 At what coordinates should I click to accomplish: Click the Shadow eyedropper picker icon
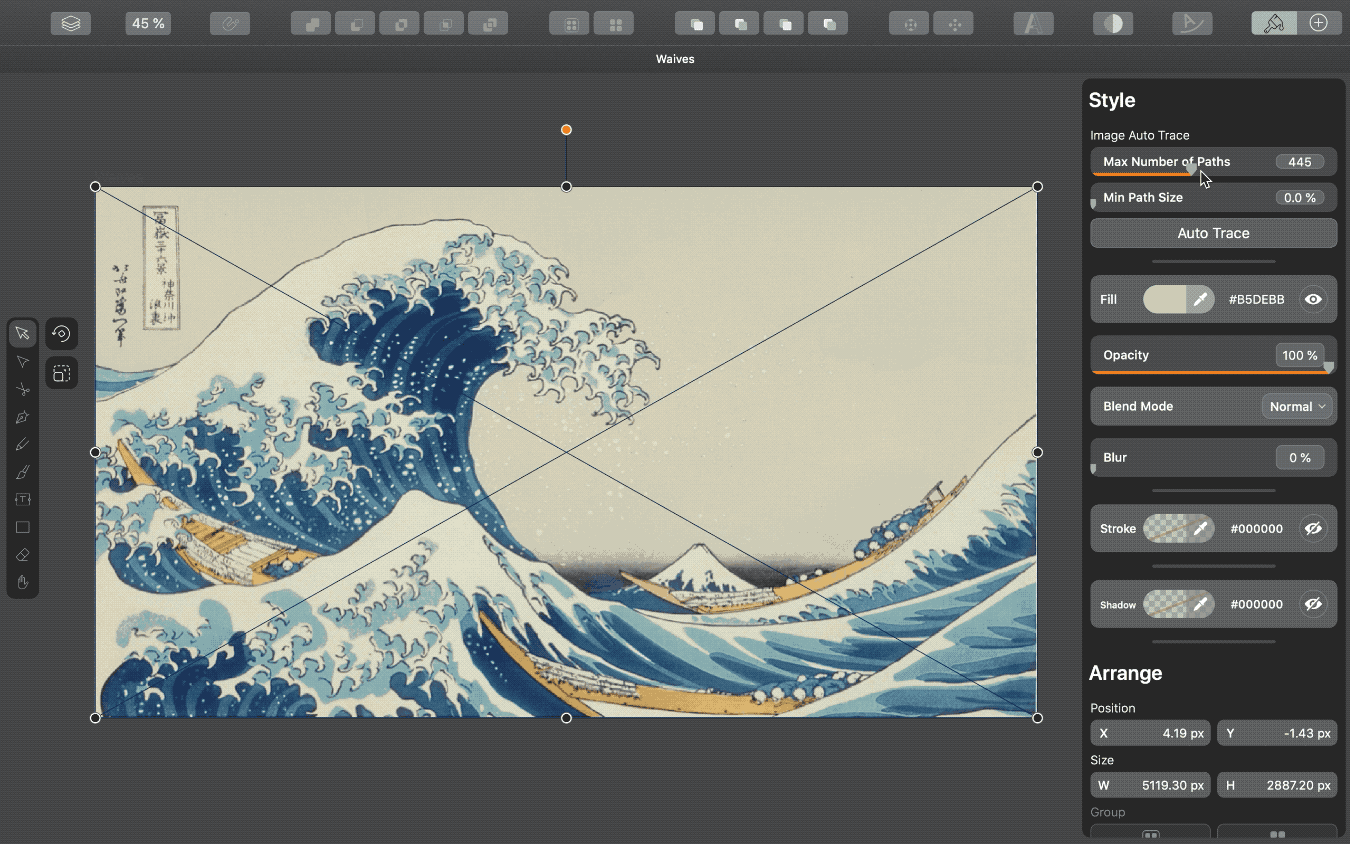coord(1200,604)
